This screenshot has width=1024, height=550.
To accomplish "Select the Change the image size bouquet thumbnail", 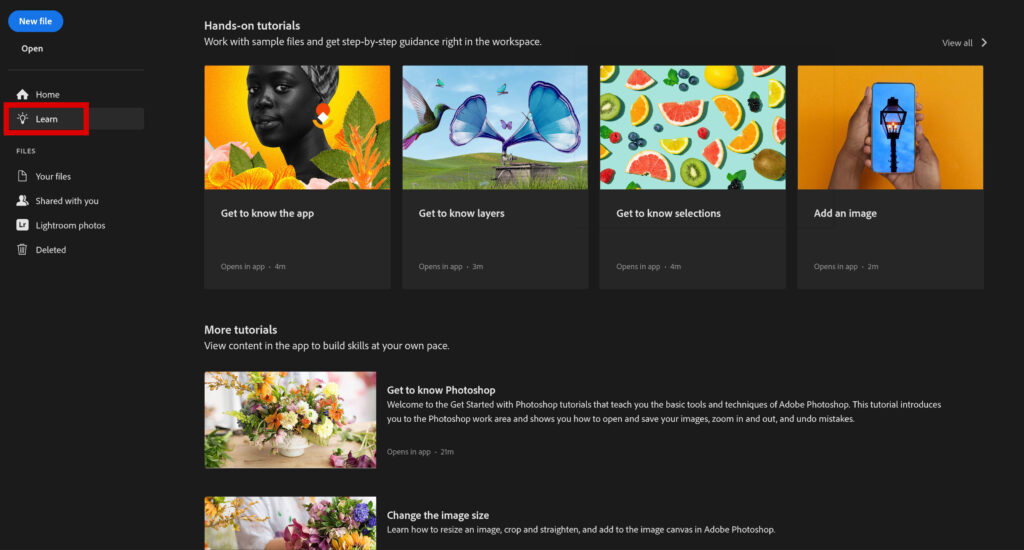I will [290, 523].
